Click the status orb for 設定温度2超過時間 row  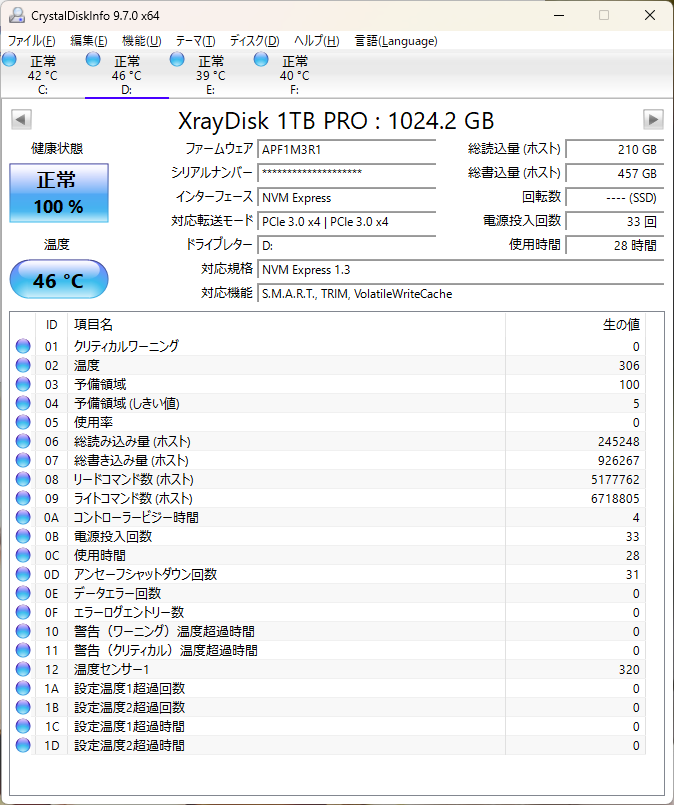click(23, 745)
